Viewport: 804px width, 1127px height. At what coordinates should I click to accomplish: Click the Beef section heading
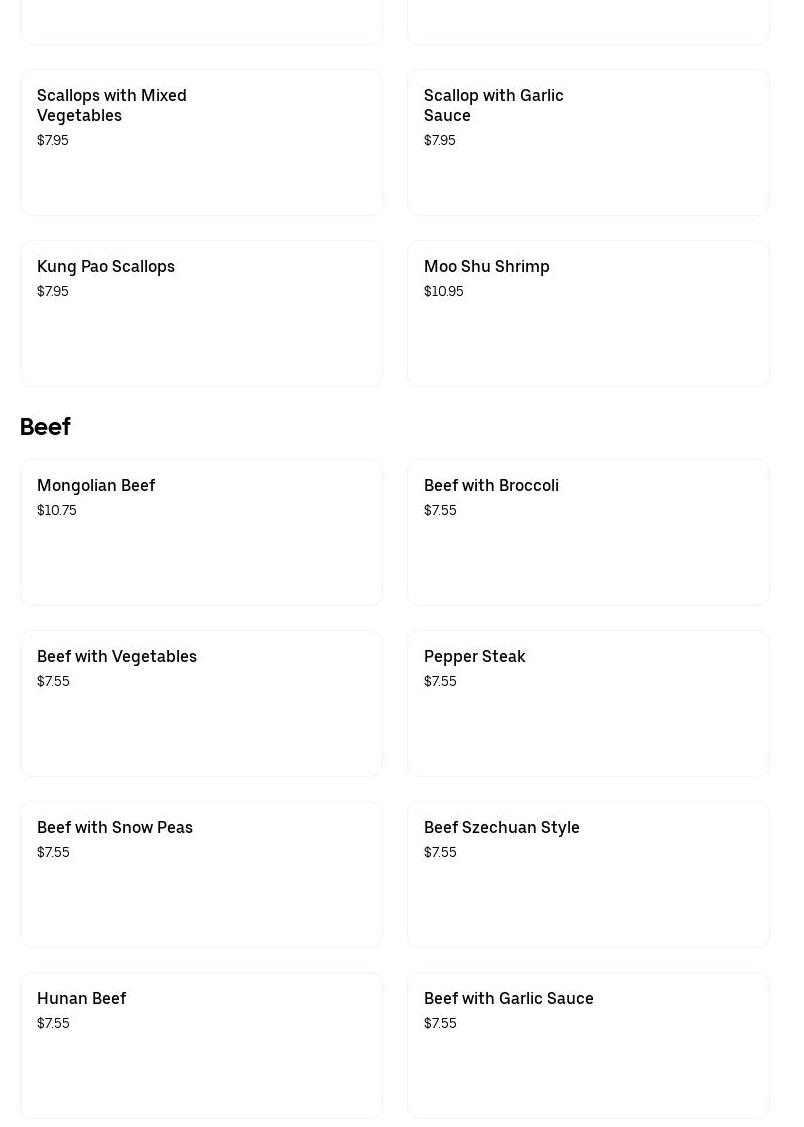pyautogui.click(x=45, y=427)
